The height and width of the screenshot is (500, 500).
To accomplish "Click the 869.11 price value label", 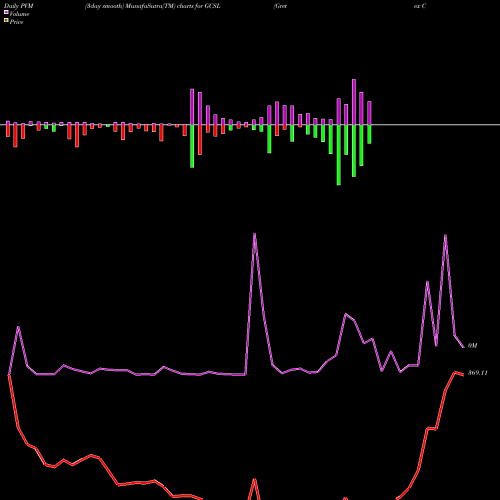I will point(478,373).
